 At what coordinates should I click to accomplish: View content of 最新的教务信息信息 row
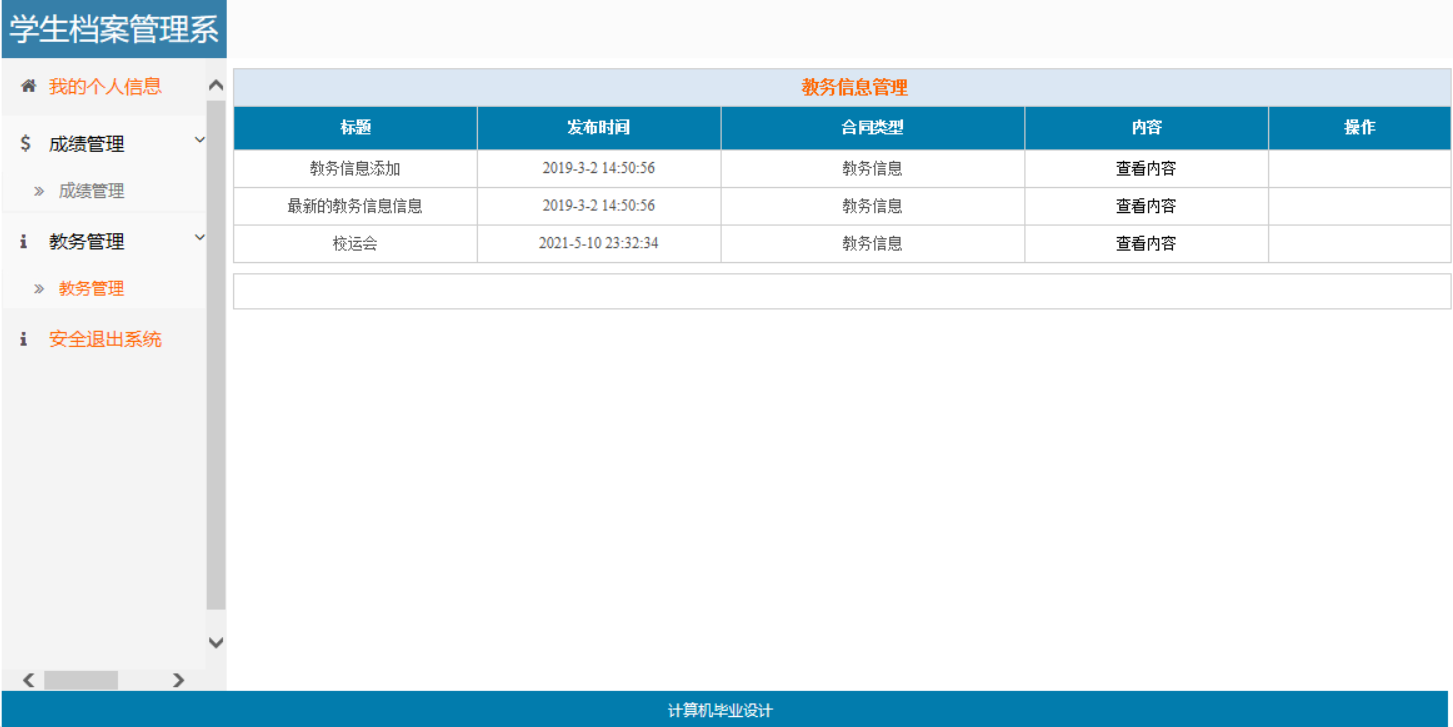click(1146, 206)
